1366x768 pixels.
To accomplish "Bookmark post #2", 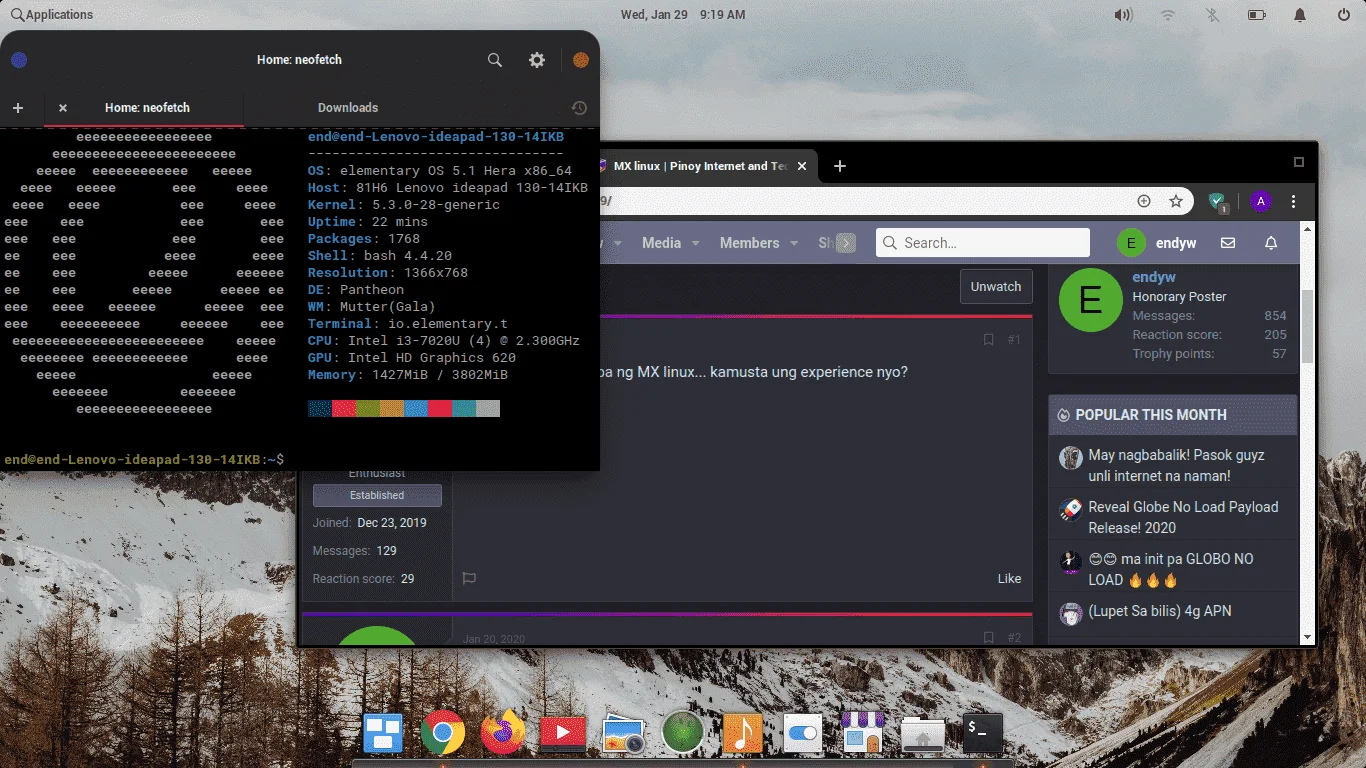I will click(x=988, y=638).
